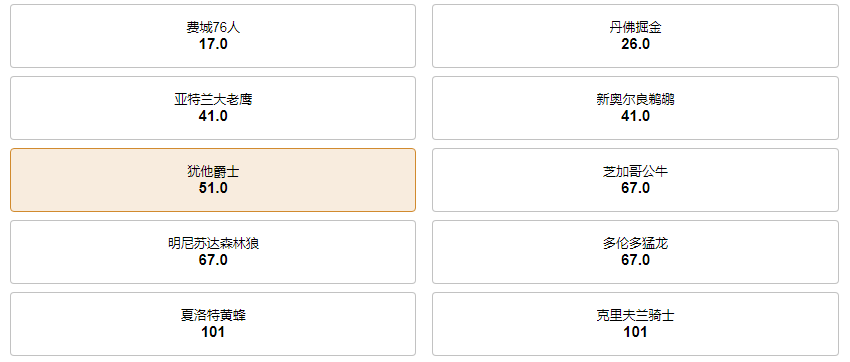Choose 丹佛掘金 at odds 26.0
This screenshot has width=850, height=362.
tap(635, 36)
